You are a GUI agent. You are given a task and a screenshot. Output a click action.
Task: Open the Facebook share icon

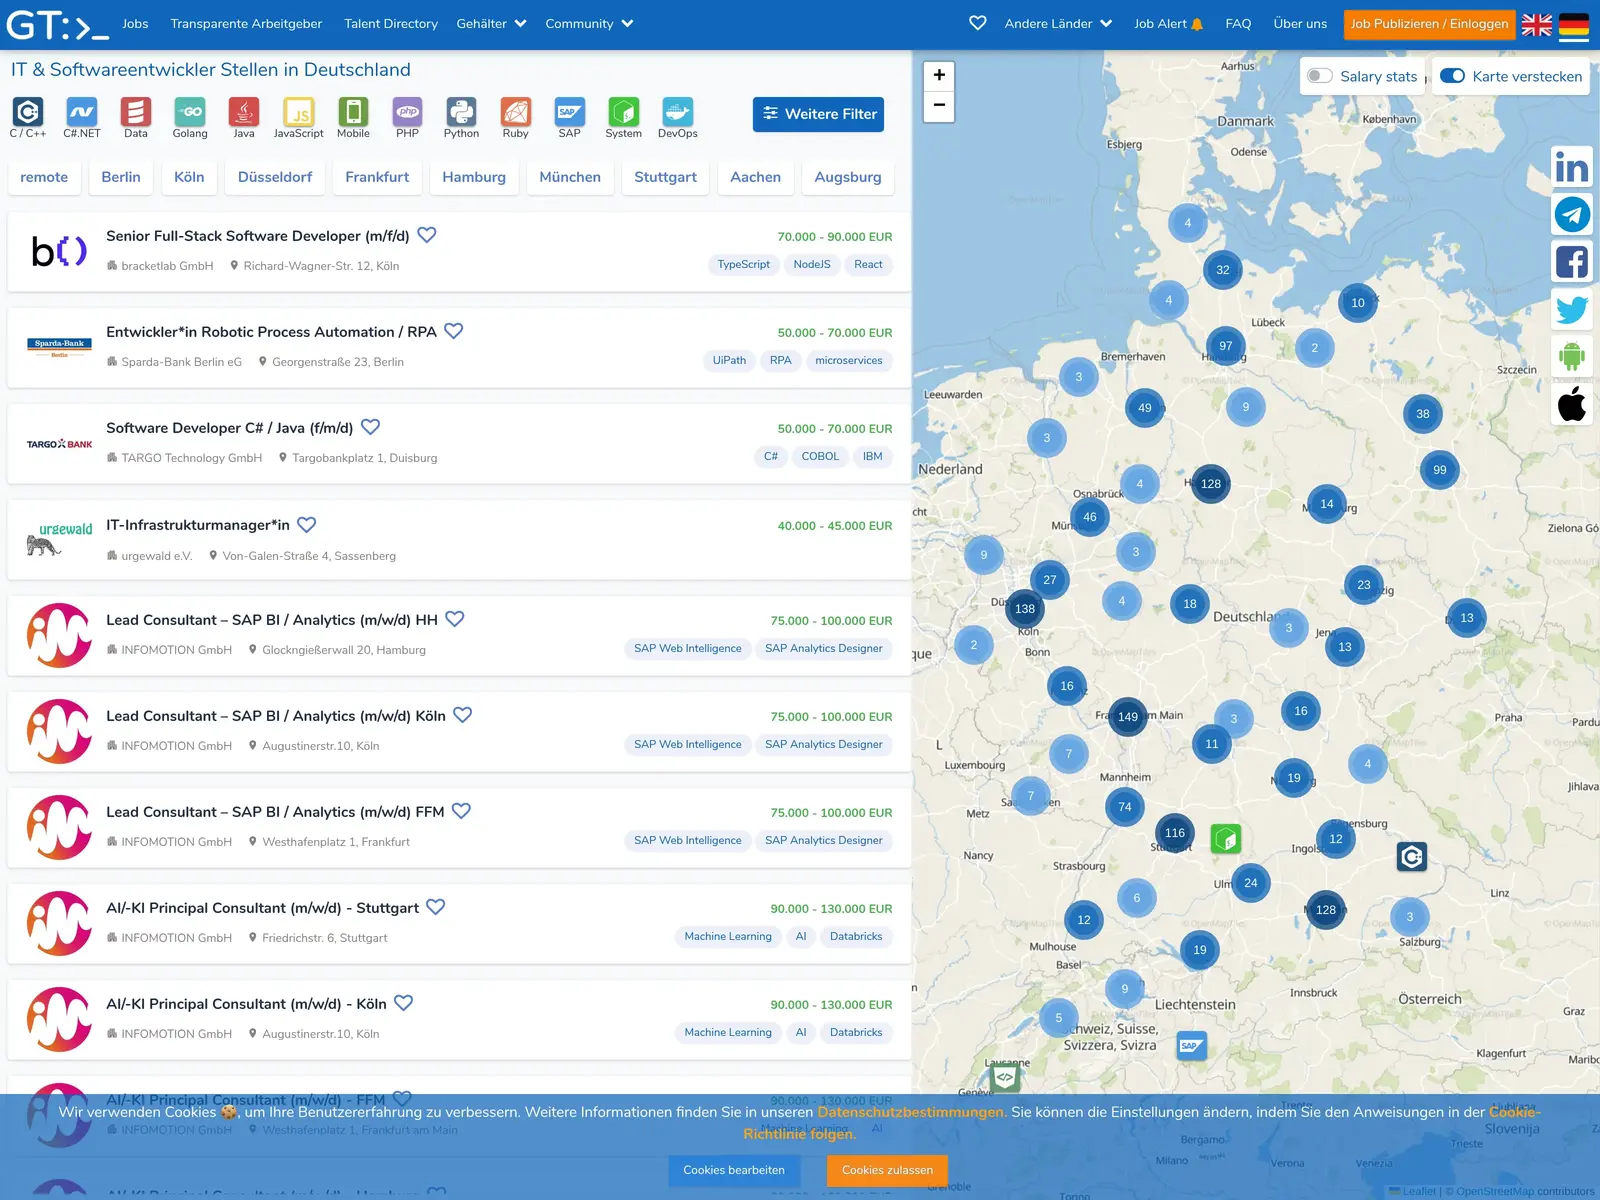(1572, 262)
